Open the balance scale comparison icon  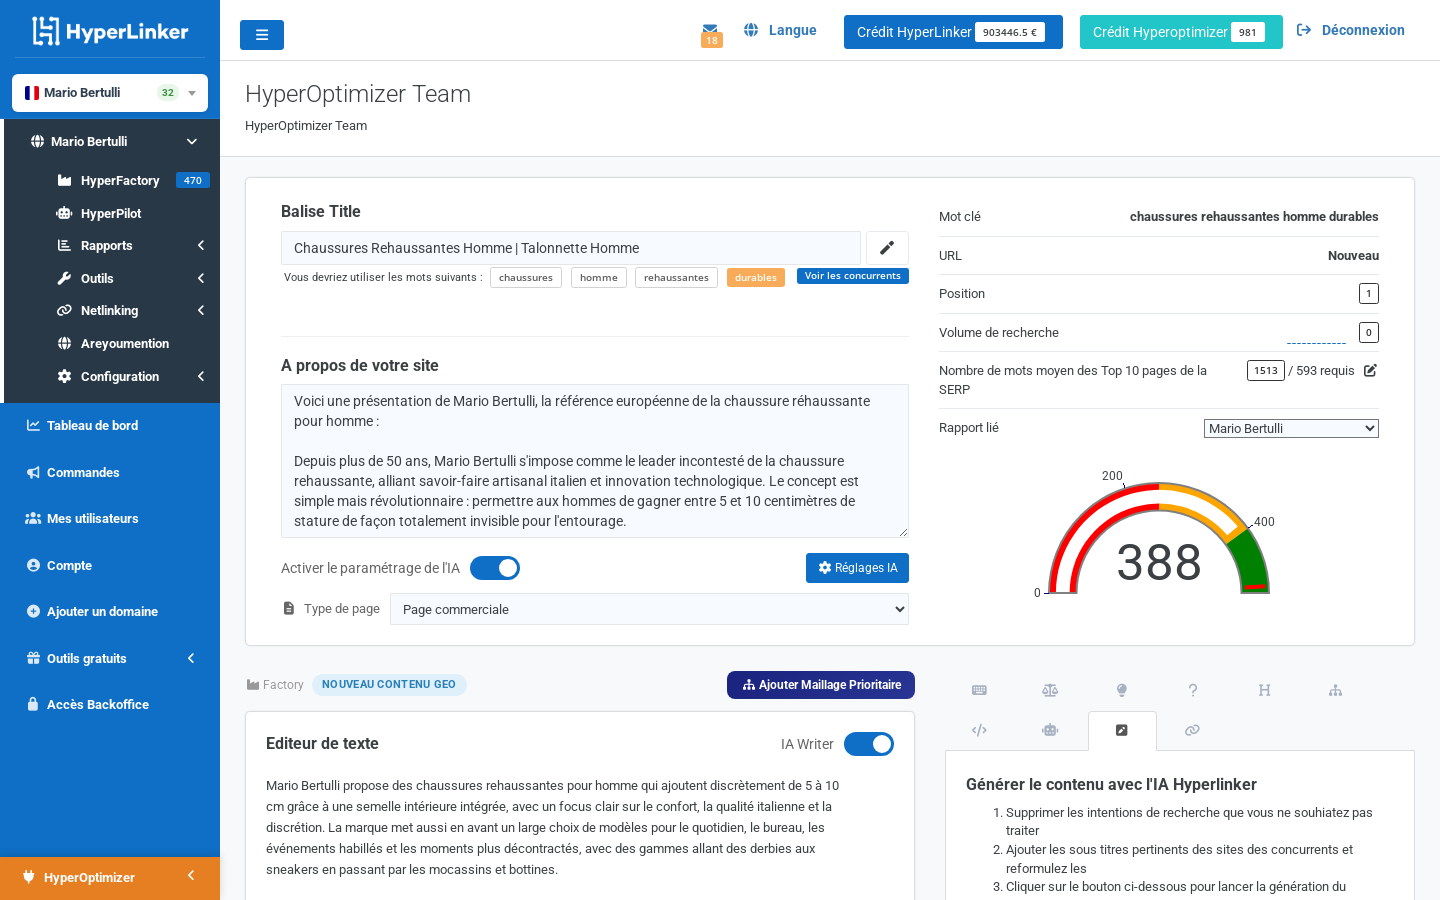[x=1050, y=690]
